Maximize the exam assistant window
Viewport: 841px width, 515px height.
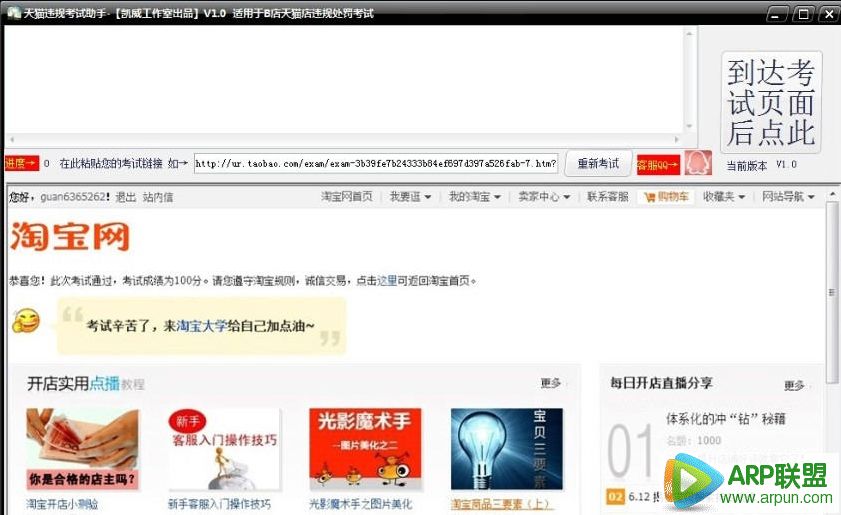[x=803, y=14]
